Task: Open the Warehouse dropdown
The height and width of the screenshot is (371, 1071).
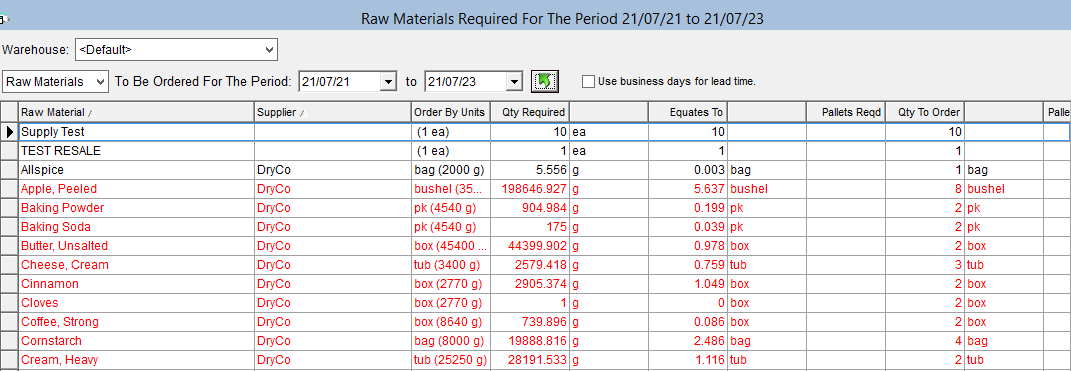Action: 270,50
